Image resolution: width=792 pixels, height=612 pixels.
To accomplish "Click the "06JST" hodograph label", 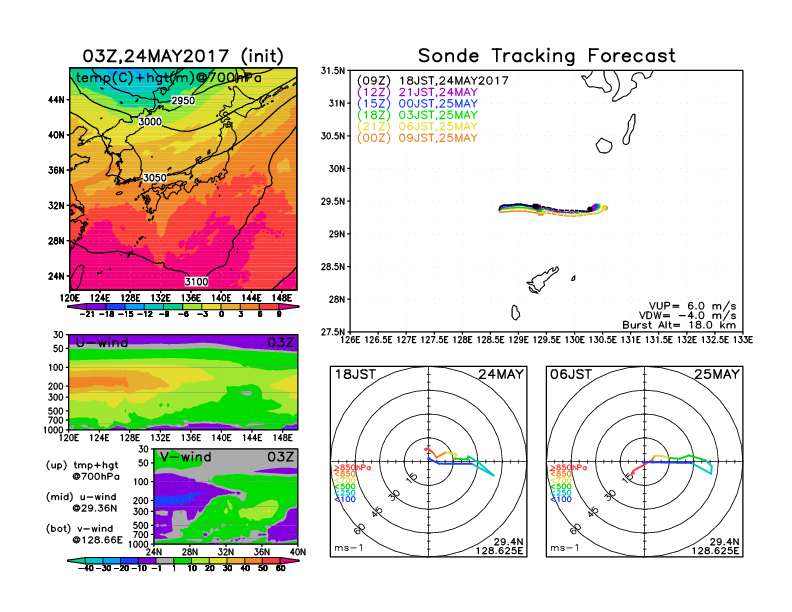I will 571,374.
